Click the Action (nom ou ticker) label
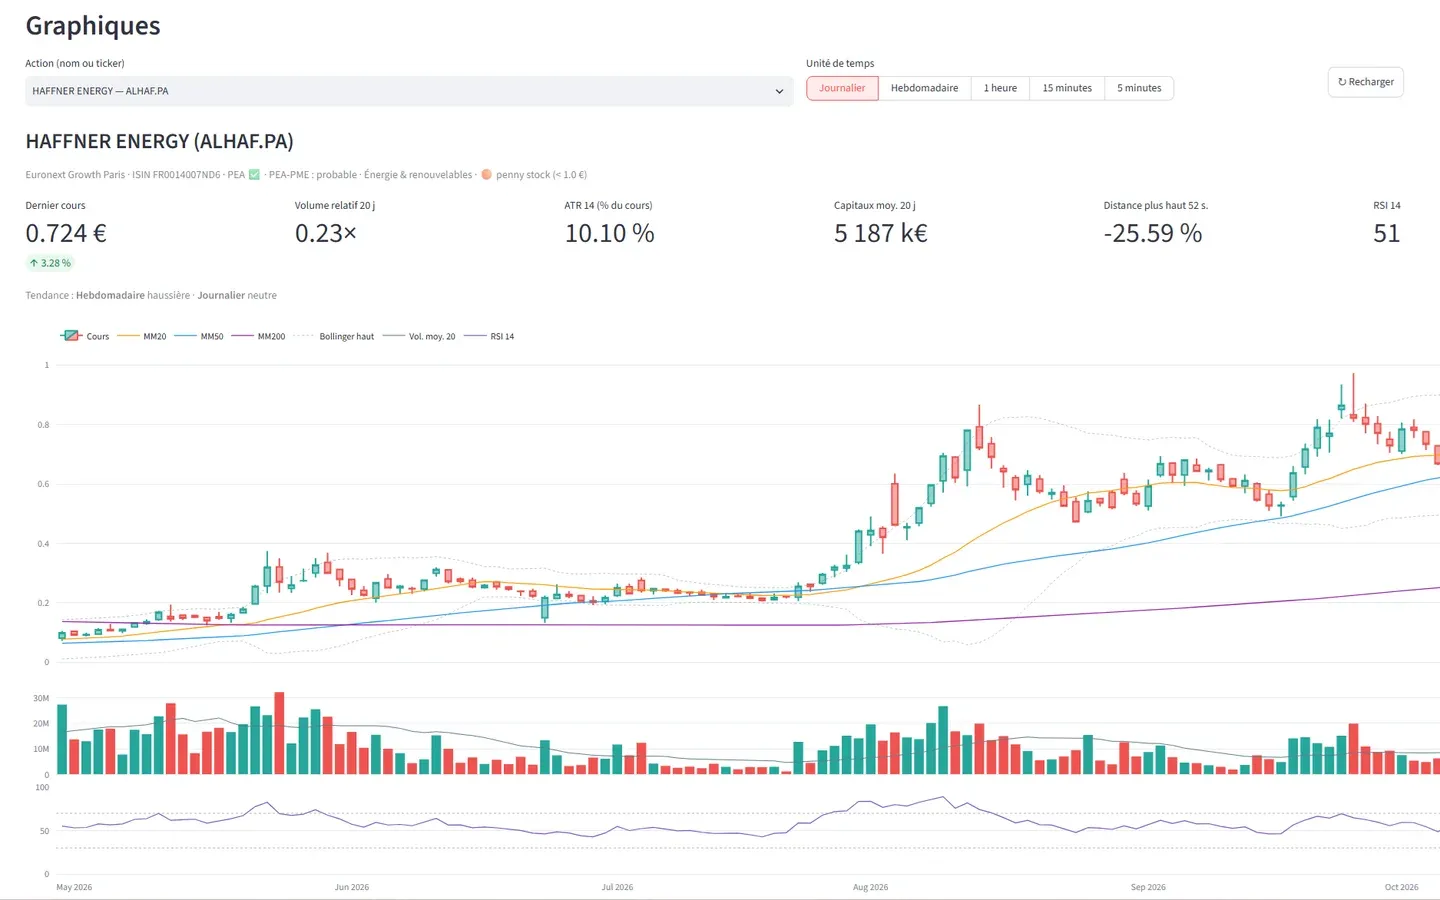1440x900 pixels. 75,63
